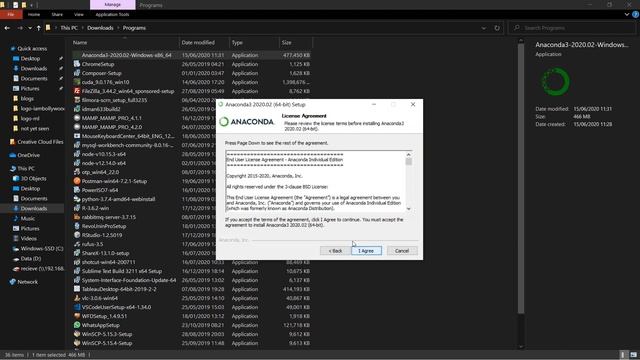Click the Back navigation arrow in Explorer
This screenshot has width=640, height=360.
tap(7, 28)
